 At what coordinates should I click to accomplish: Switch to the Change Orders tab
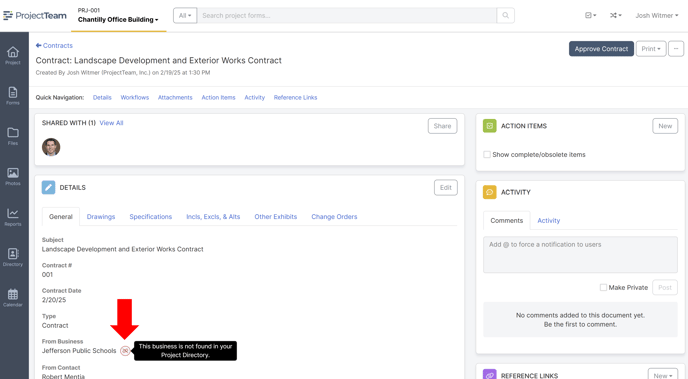334,217
